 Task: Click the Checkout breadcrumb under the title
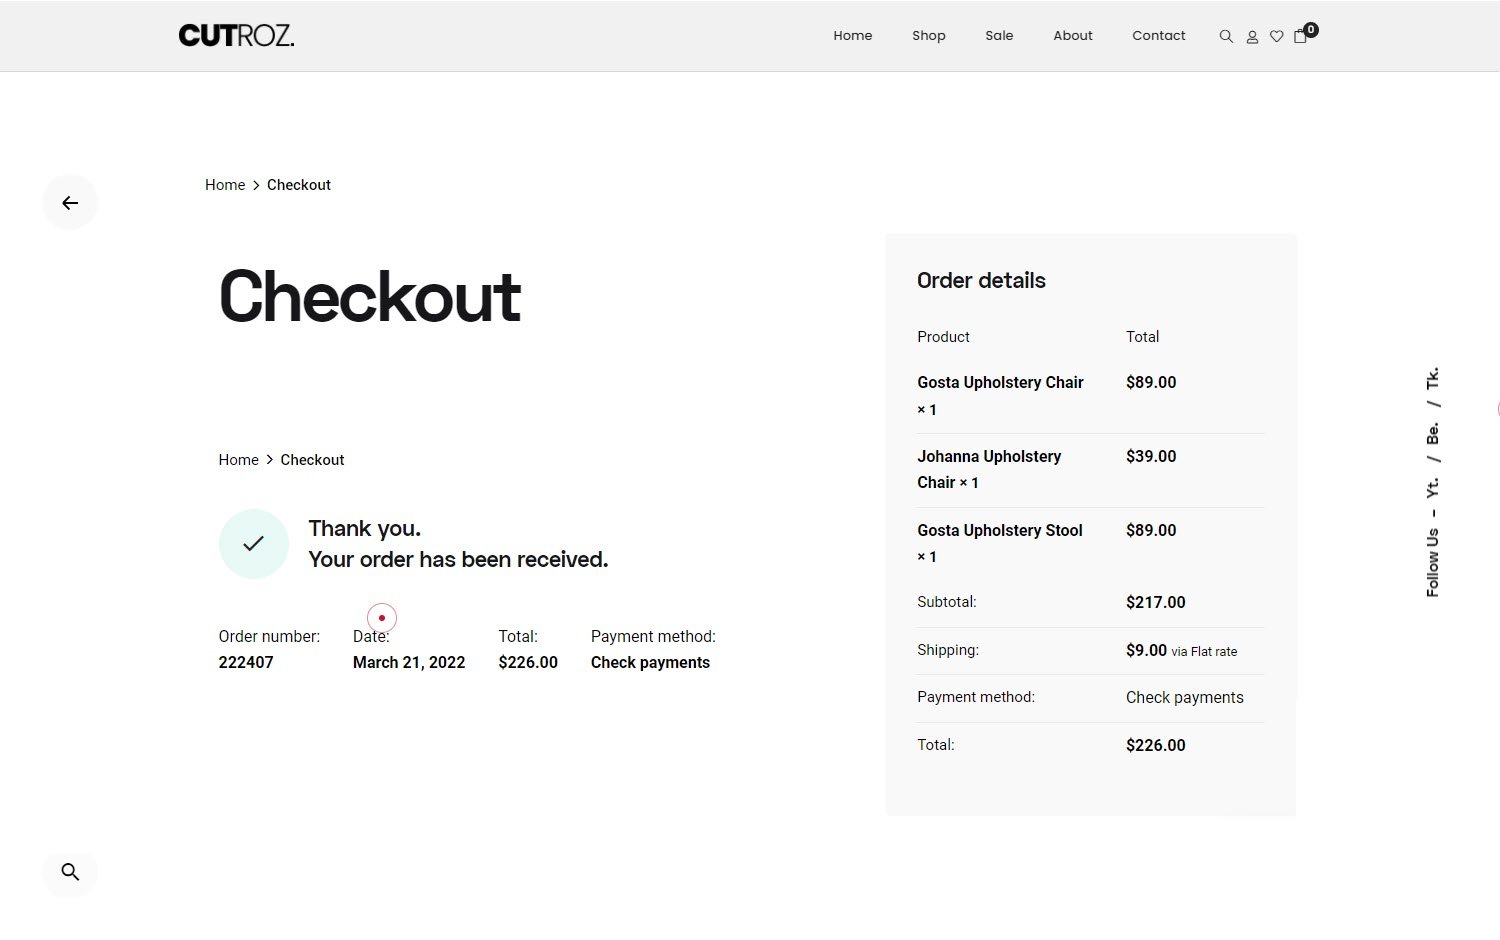coord(312,459)
